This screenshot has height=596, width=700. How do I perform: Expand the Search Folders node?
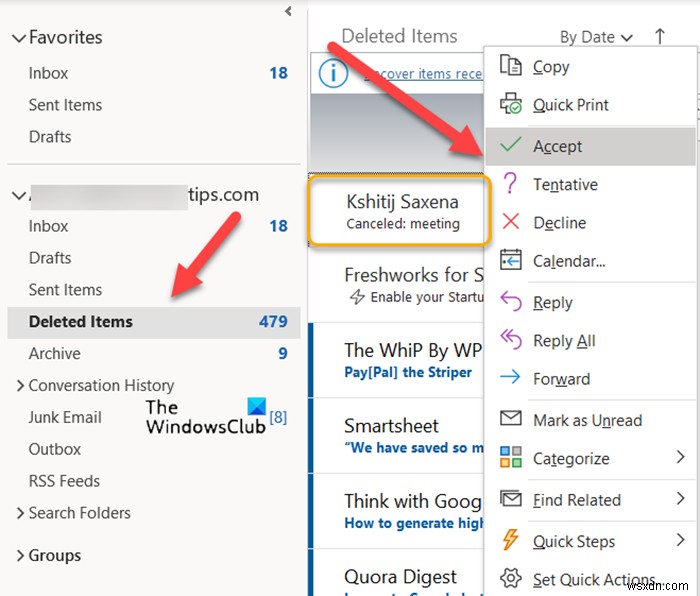tap(20, 513)
